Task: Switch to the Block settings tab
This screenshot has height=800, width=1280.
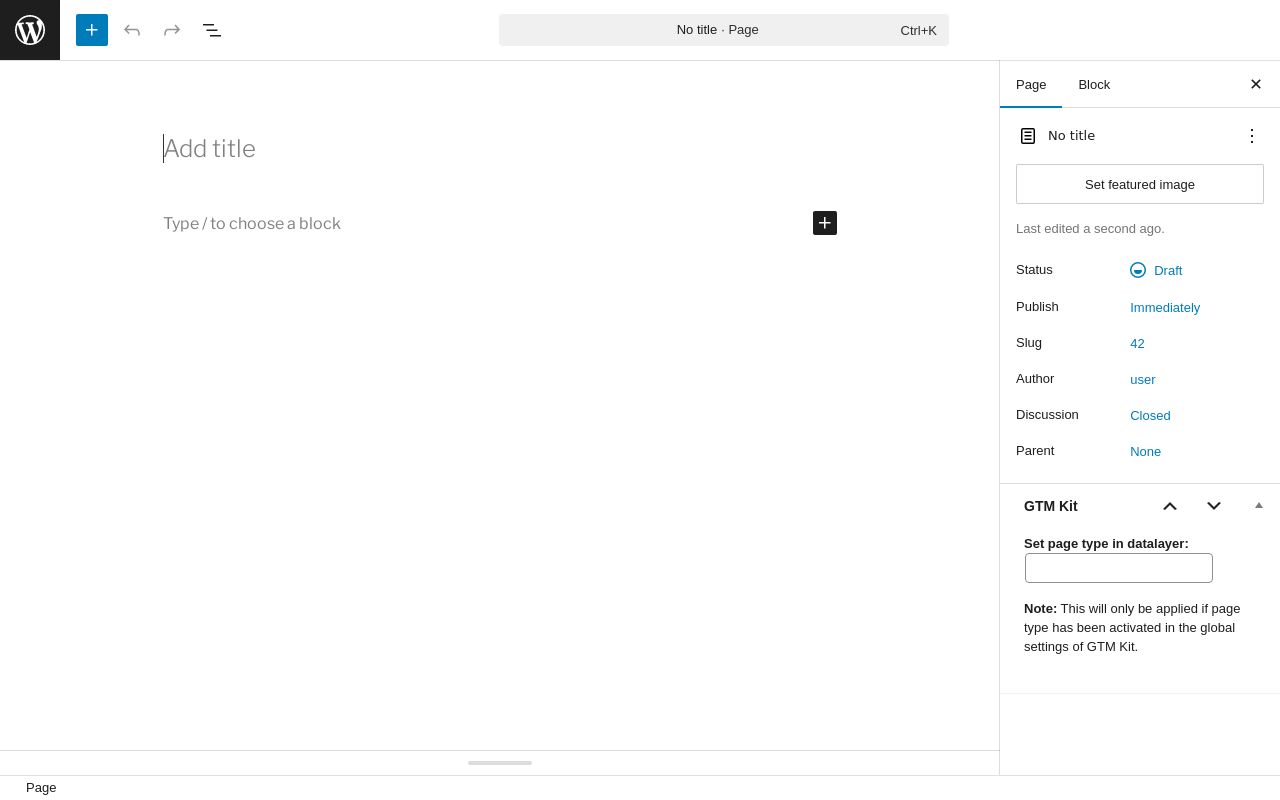Action: point(1094,85)
